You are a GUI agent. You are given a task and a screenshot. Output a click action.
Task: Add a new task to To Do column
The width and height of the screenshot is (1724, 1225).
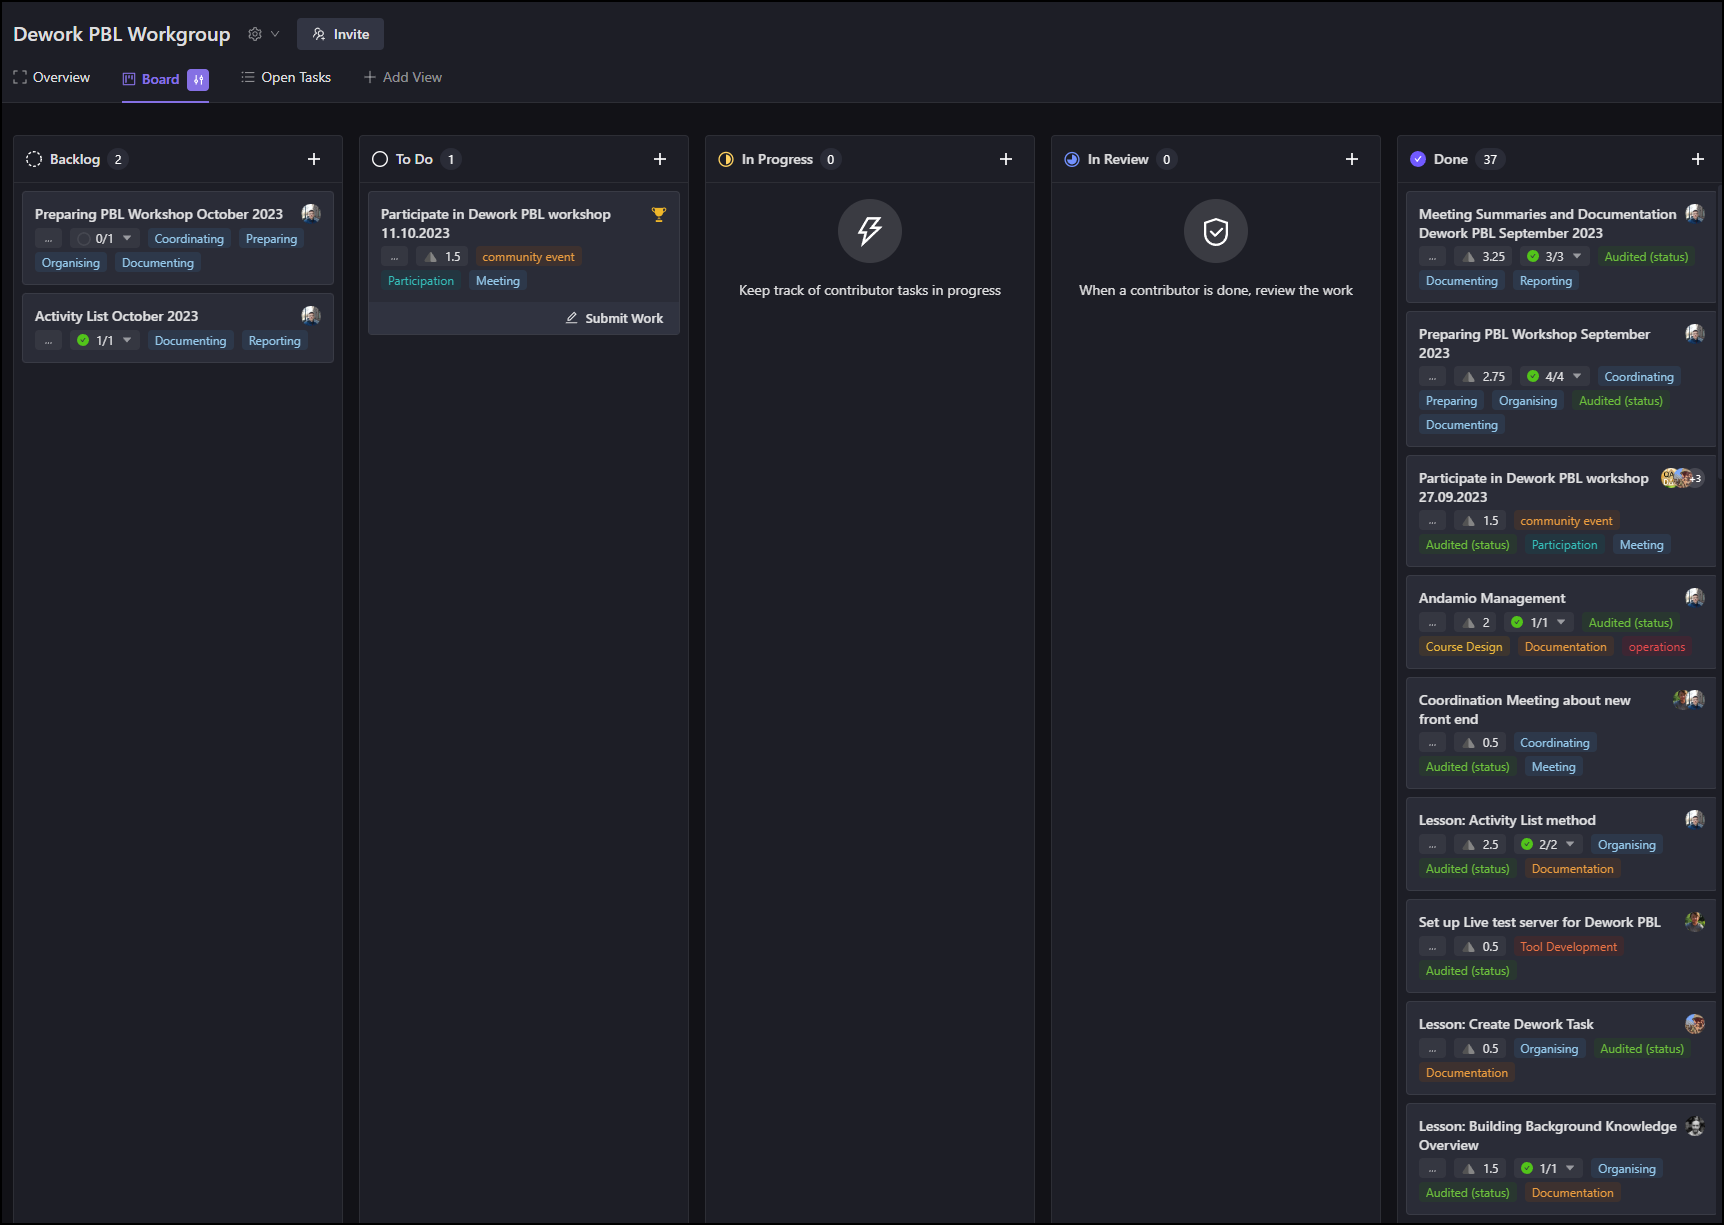tap(660, 159)
